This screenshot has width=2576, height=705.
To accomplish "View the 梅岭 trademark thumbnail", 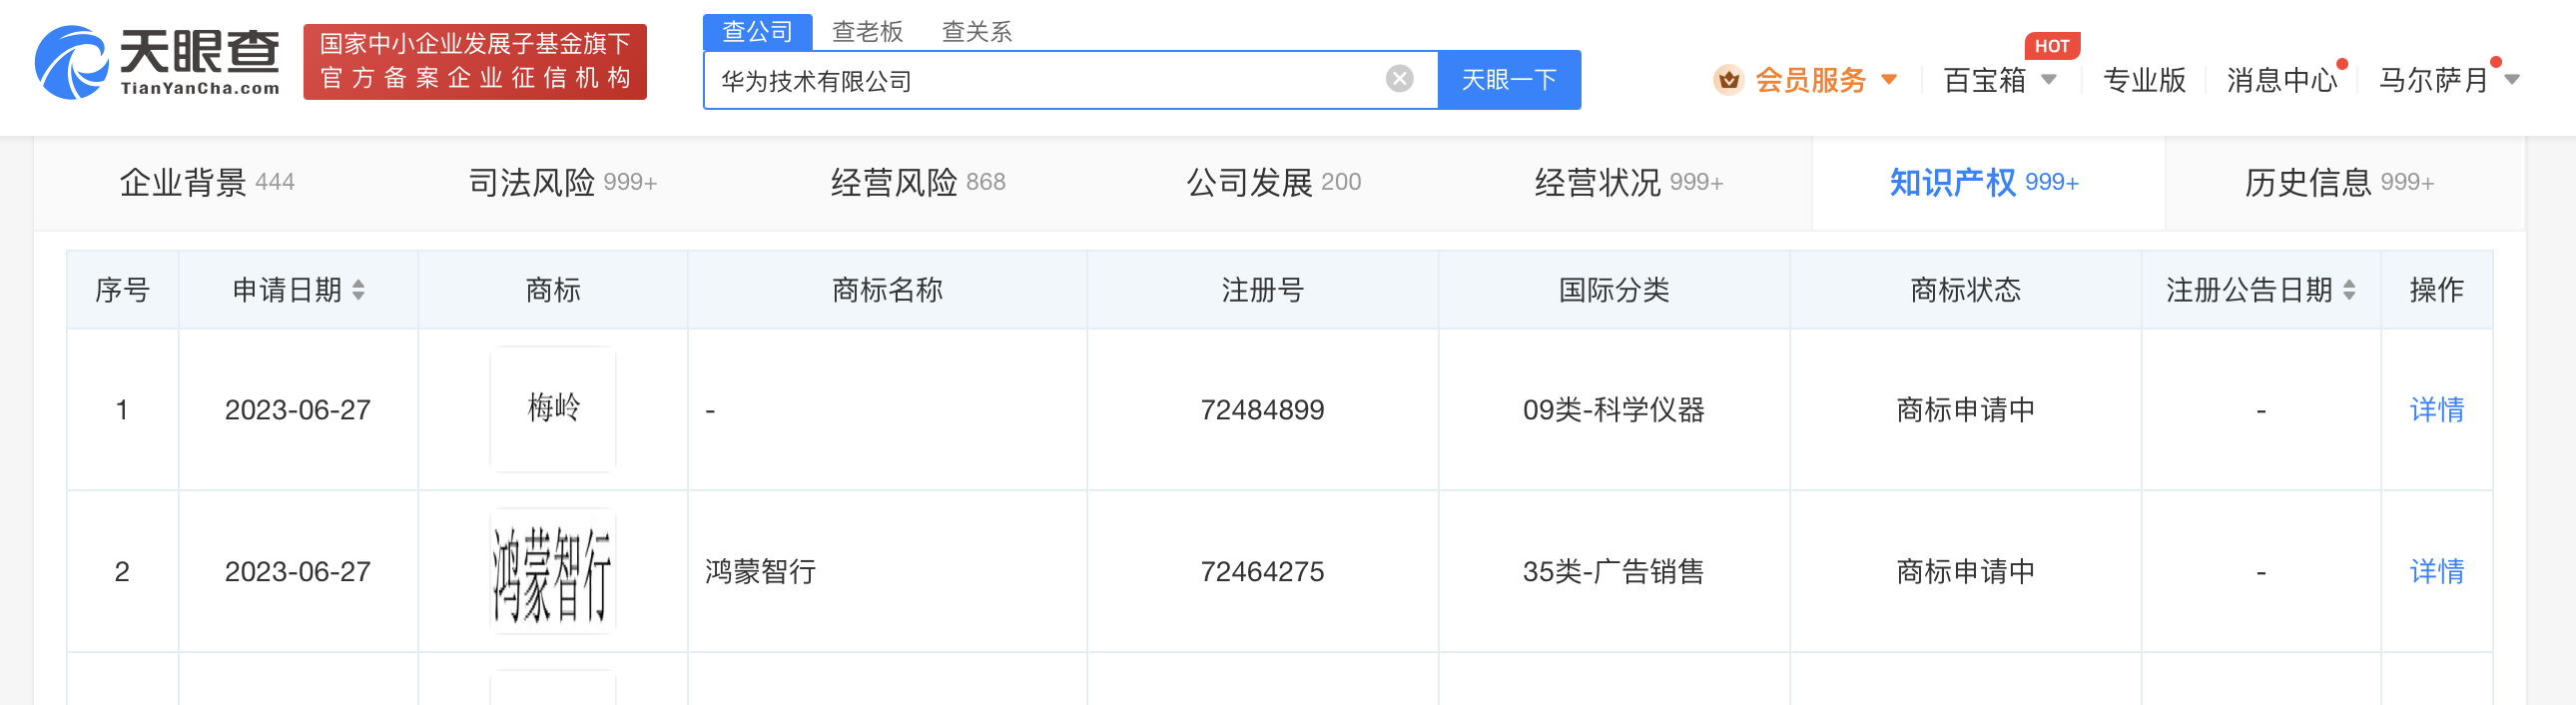I will coord(553,409).
